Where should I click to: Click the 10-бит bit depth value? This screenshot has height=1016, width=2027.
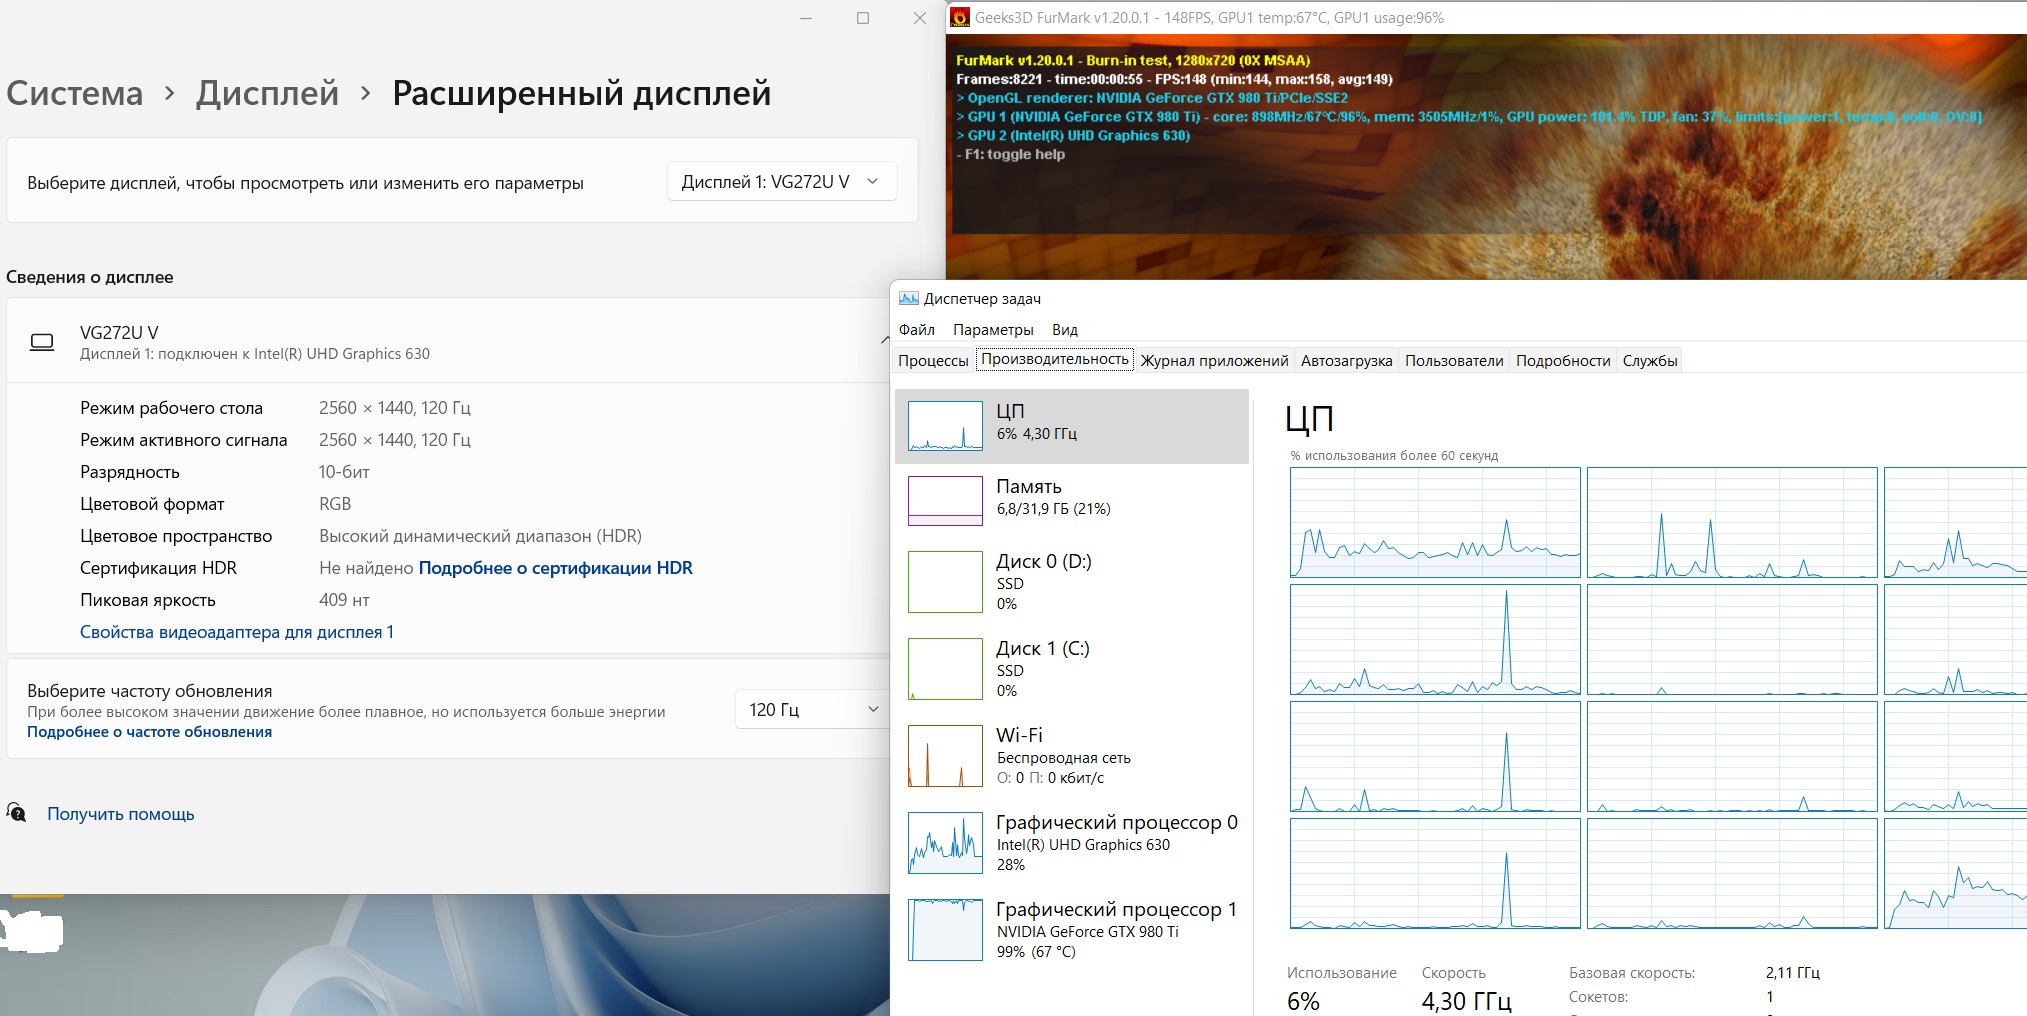click(x=344, y=472)
